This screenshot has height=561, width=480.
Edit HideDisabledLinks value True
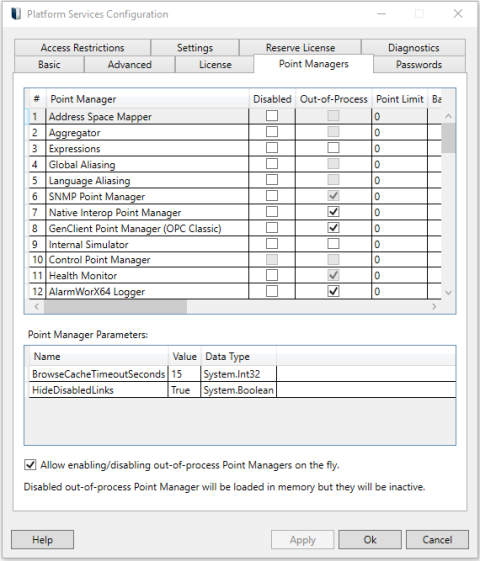pyautogui.click(x=185, y=390)
